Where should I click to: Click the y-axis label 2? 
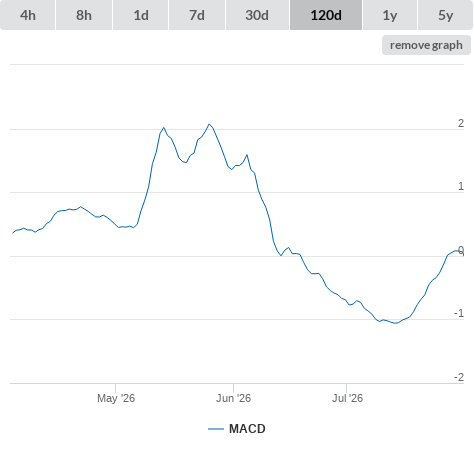(461, 123)
